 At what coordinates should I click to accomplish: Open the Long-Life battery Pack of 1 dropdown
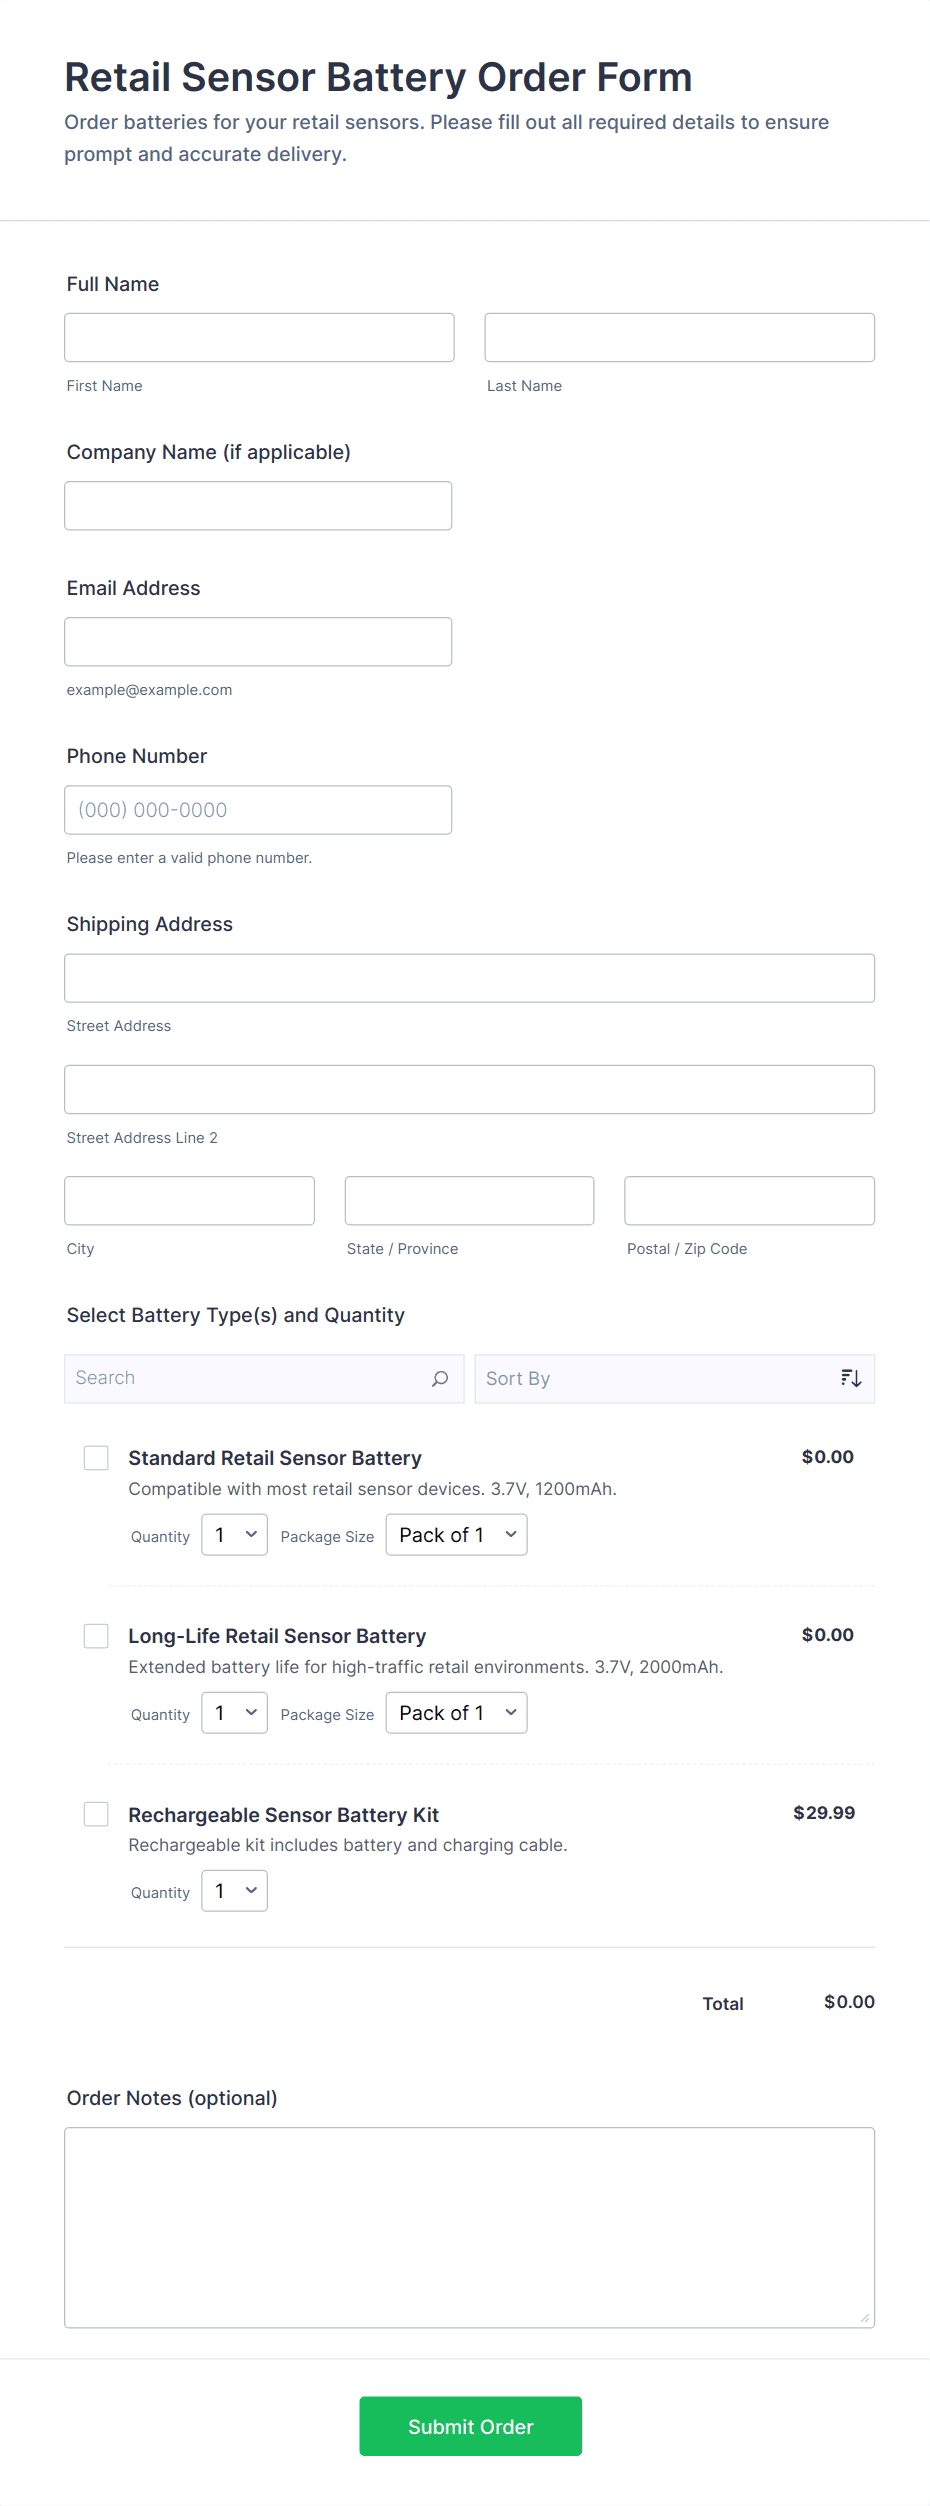pyautogui.click(x=456, y=1712)
